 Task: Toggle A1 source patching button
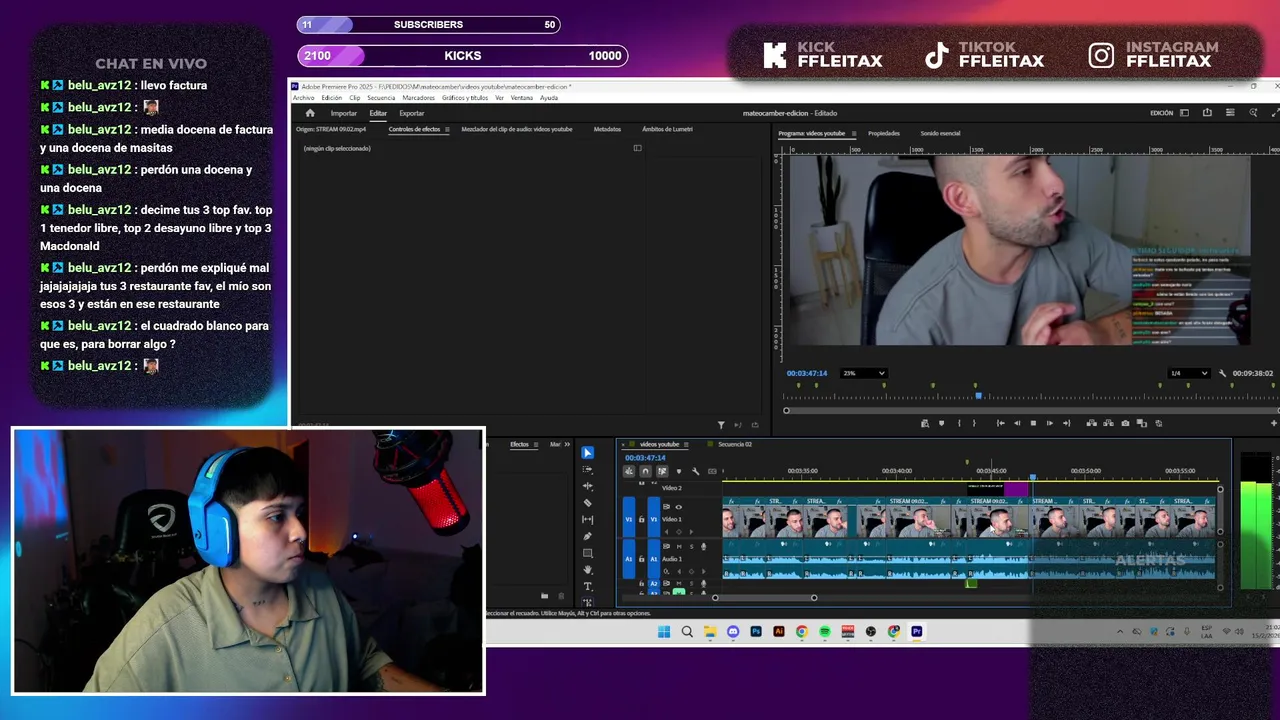[x=629, y=559]
